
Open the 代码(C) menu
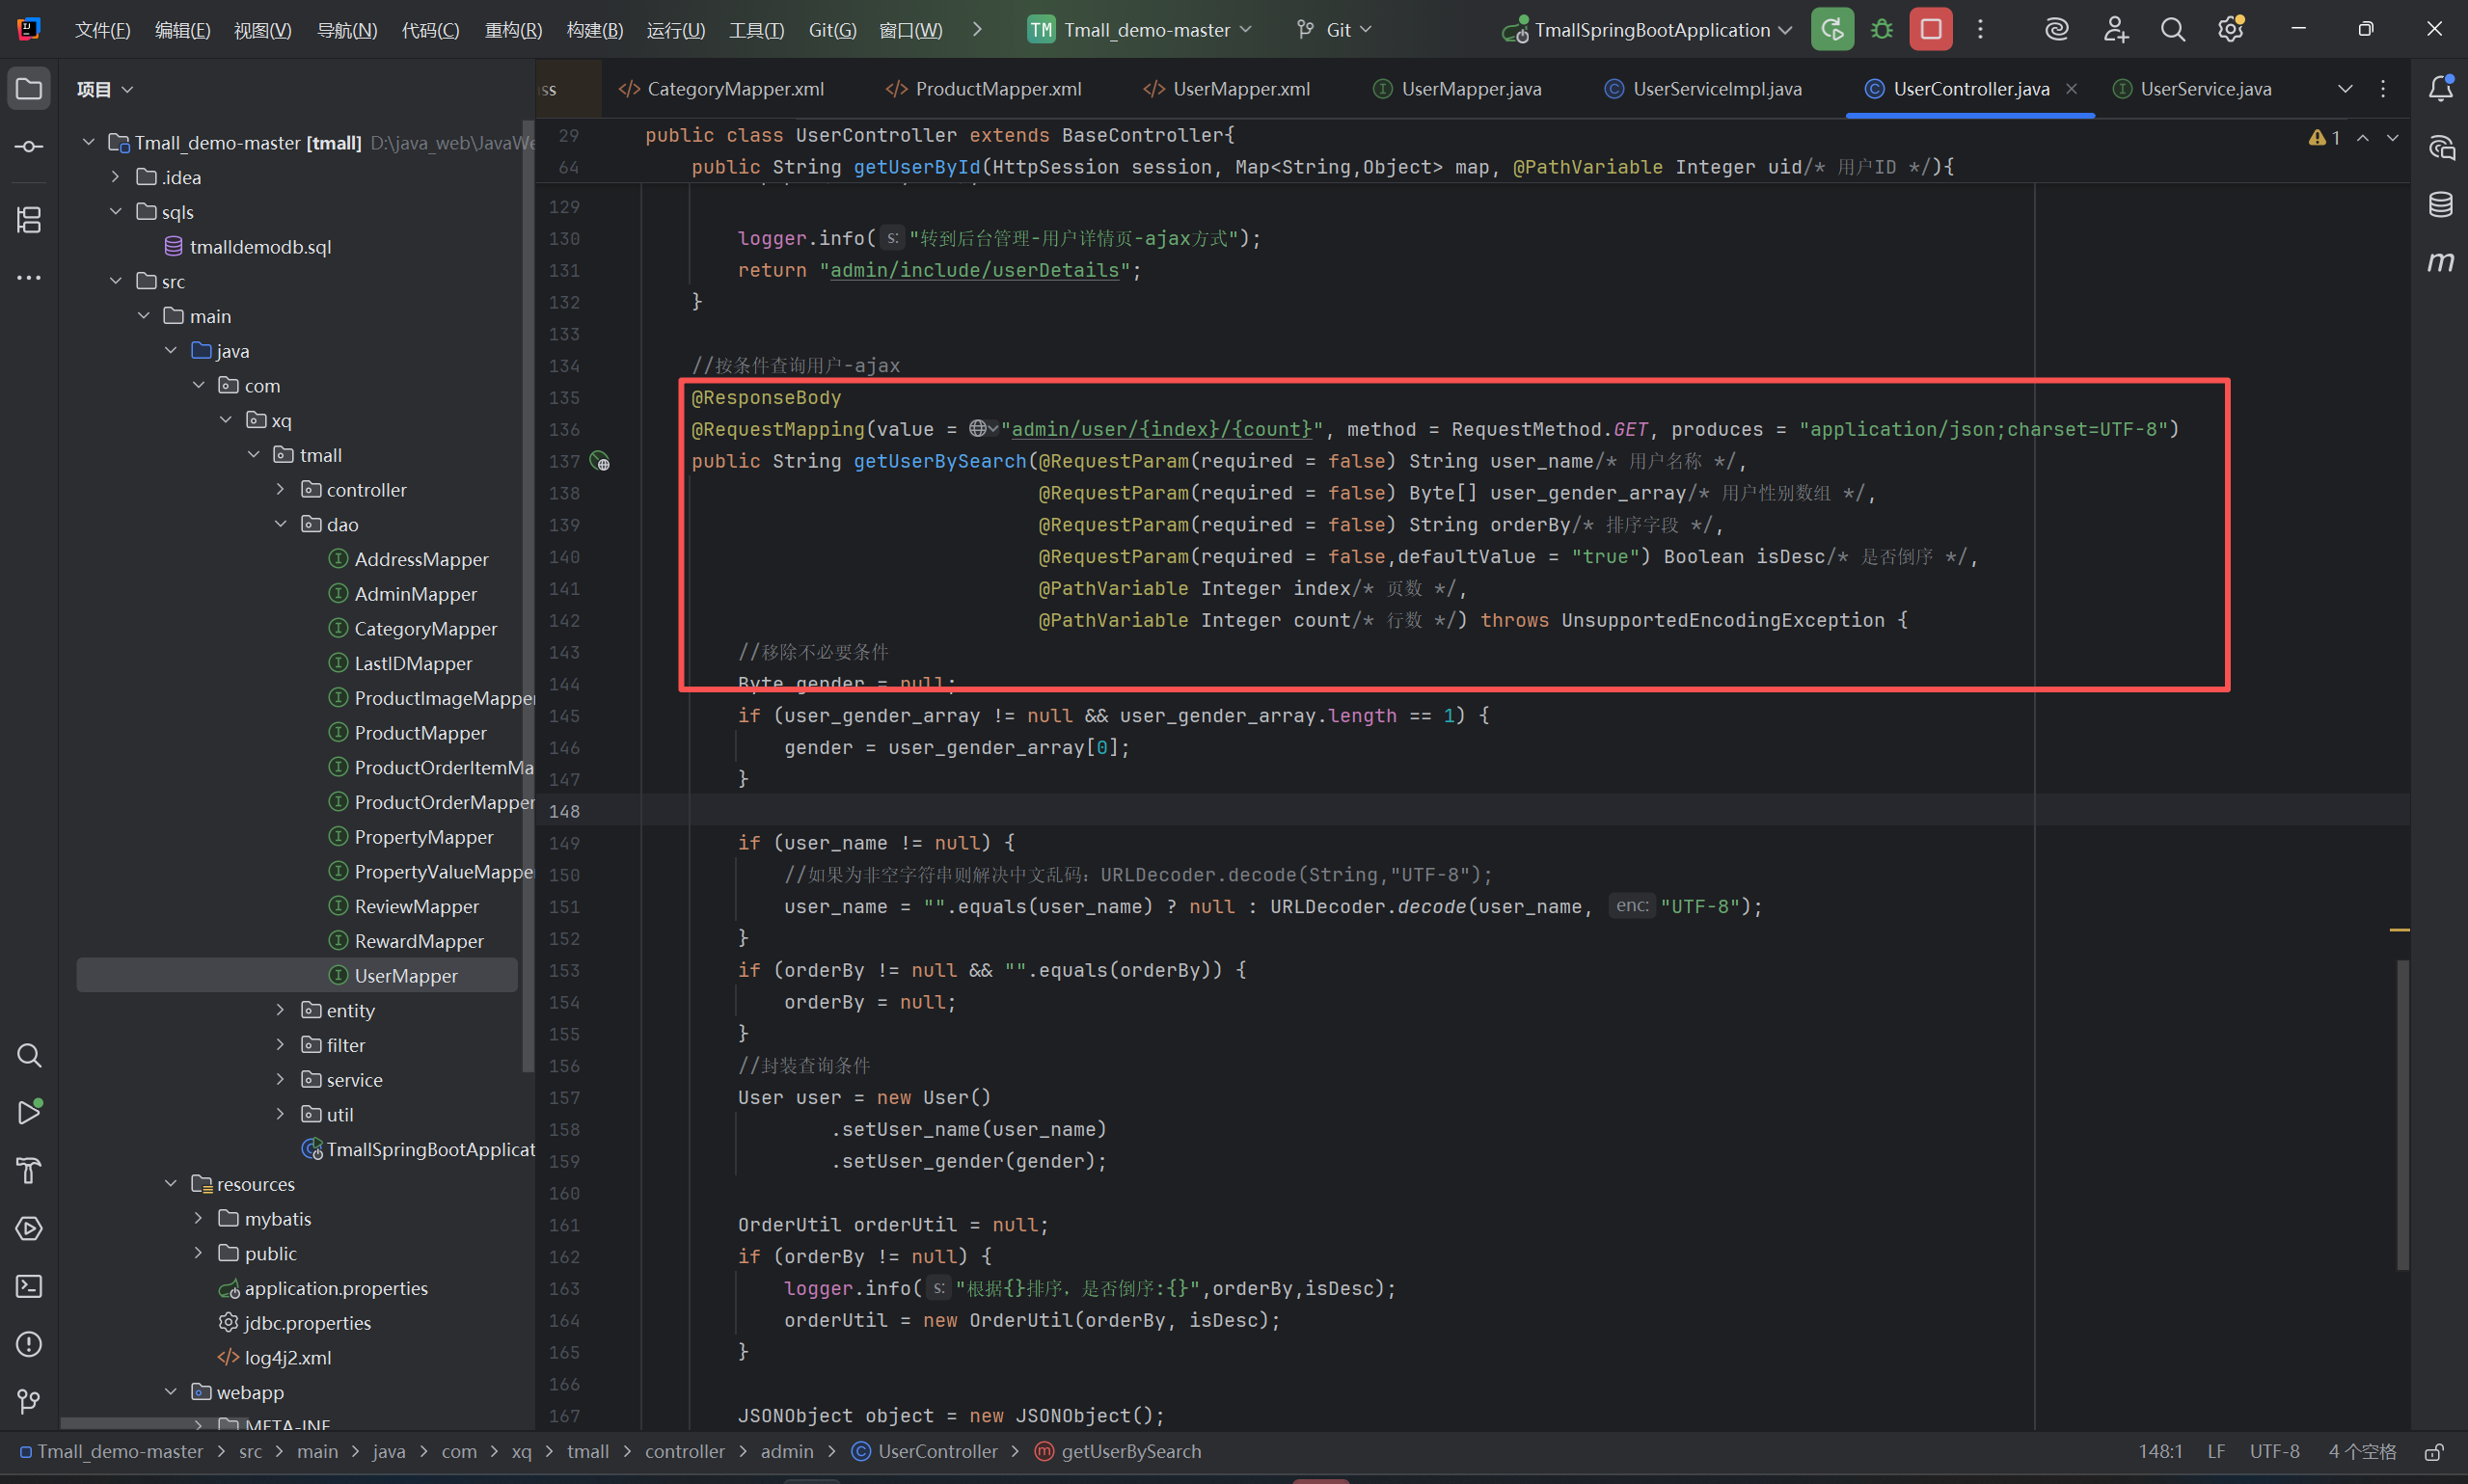430,30
